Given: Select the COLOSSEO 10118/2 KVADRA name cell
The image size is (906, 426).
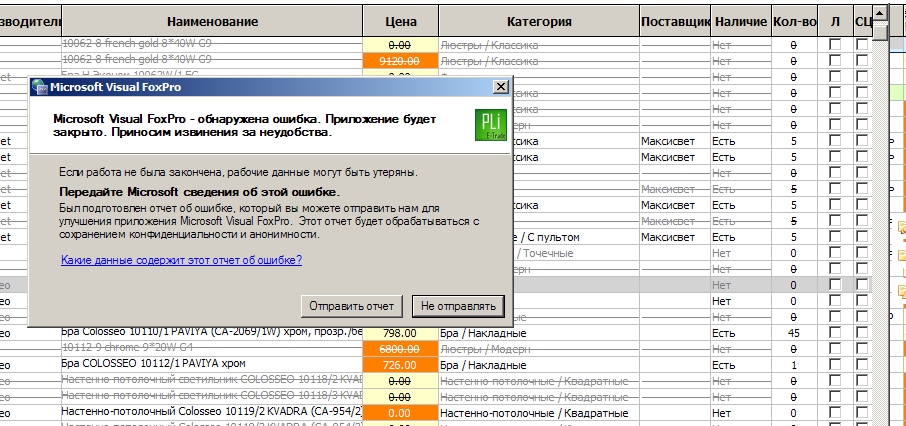Looking at the screenshot, I should coord(212,381).
